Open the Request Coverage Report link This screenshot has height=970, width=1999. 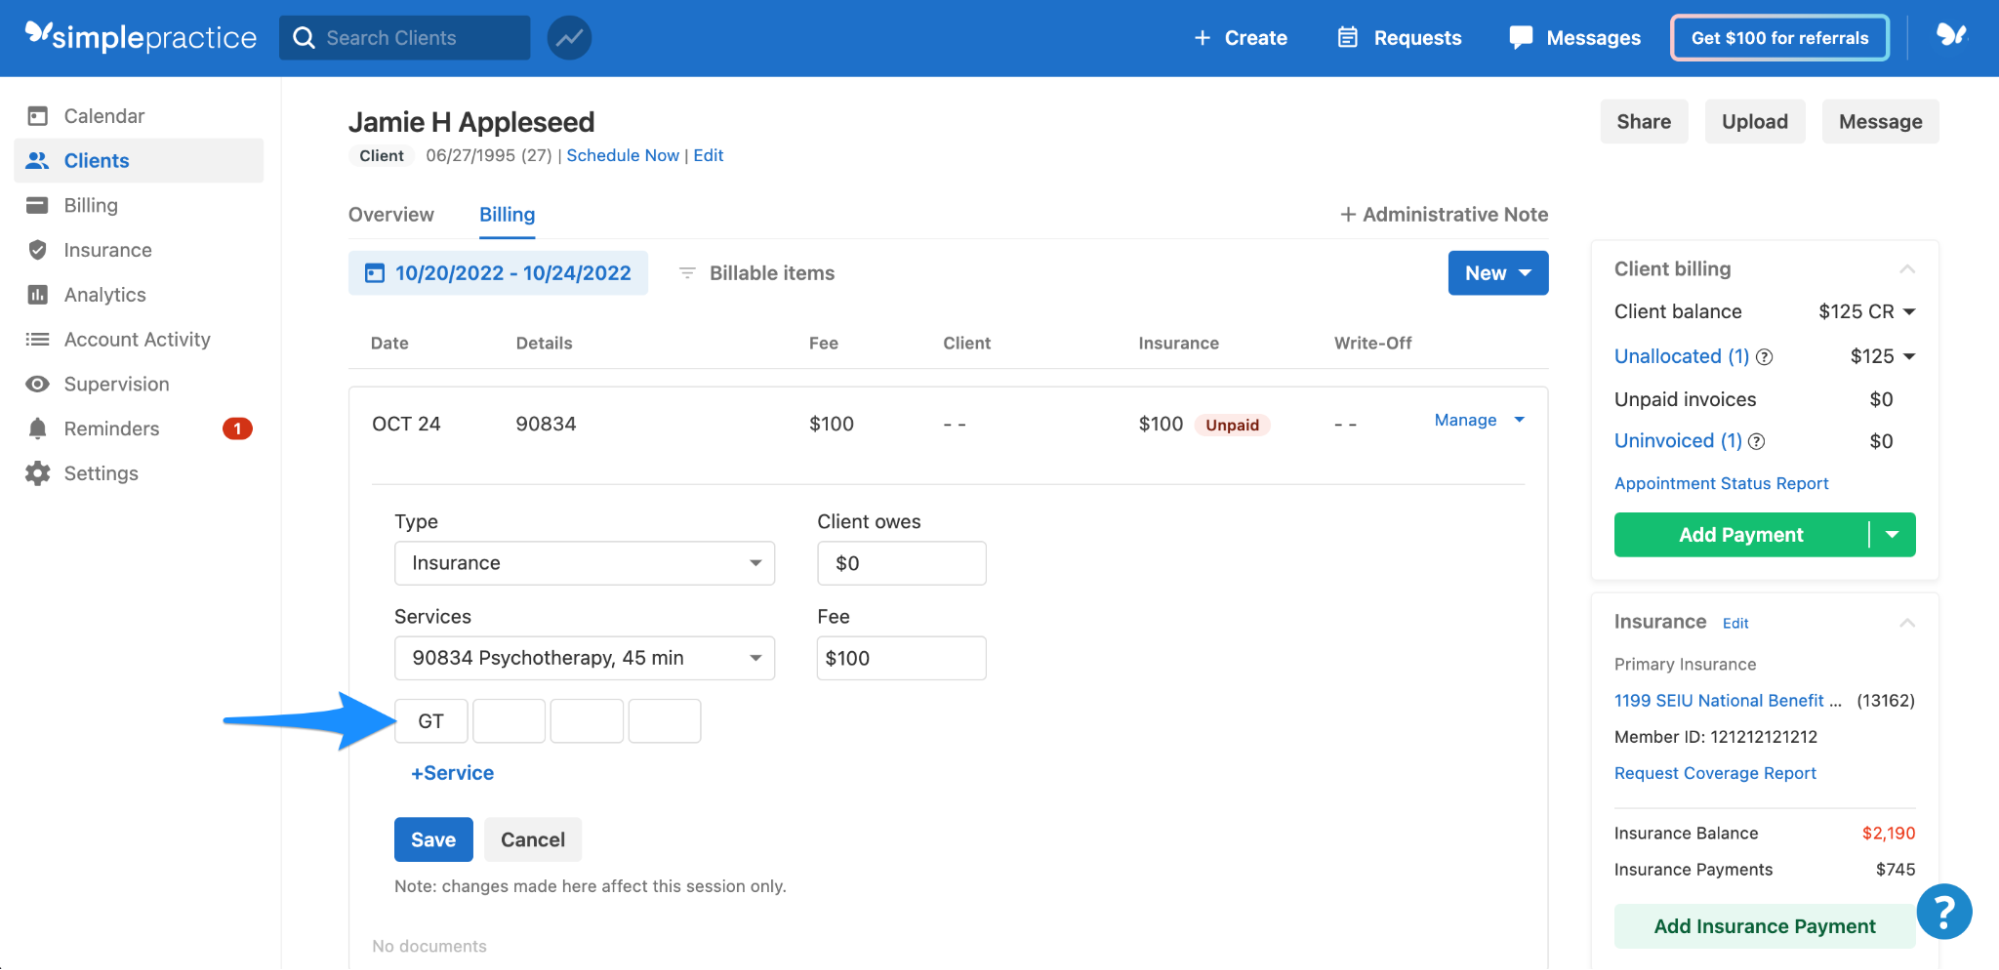point(1715,773)
